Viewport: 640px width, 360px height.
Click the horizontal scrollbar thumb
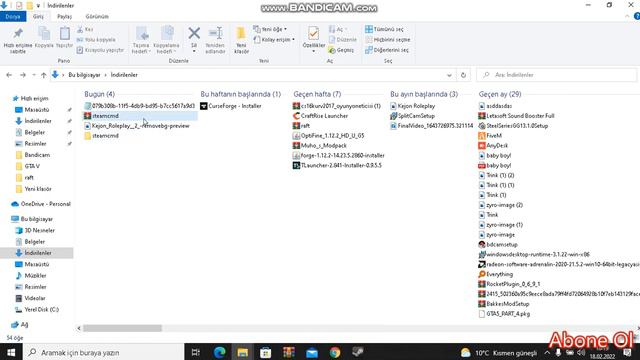(122, 328)
